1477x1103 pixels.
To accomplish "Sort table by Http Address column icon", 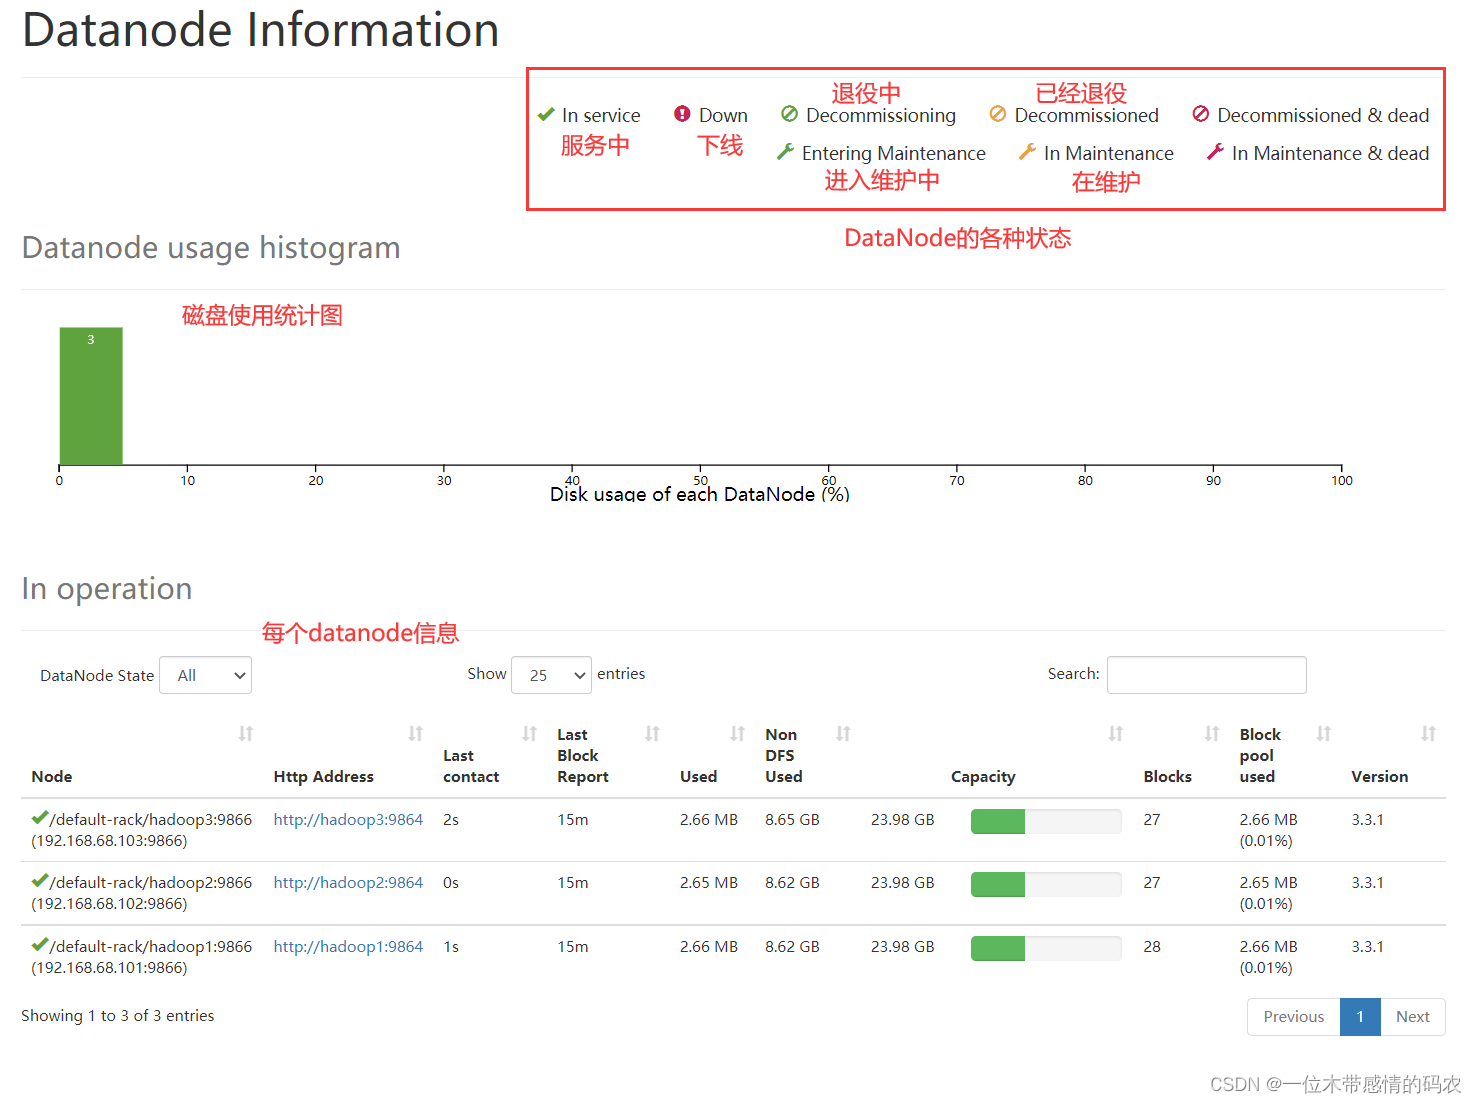I will (416, 734).
